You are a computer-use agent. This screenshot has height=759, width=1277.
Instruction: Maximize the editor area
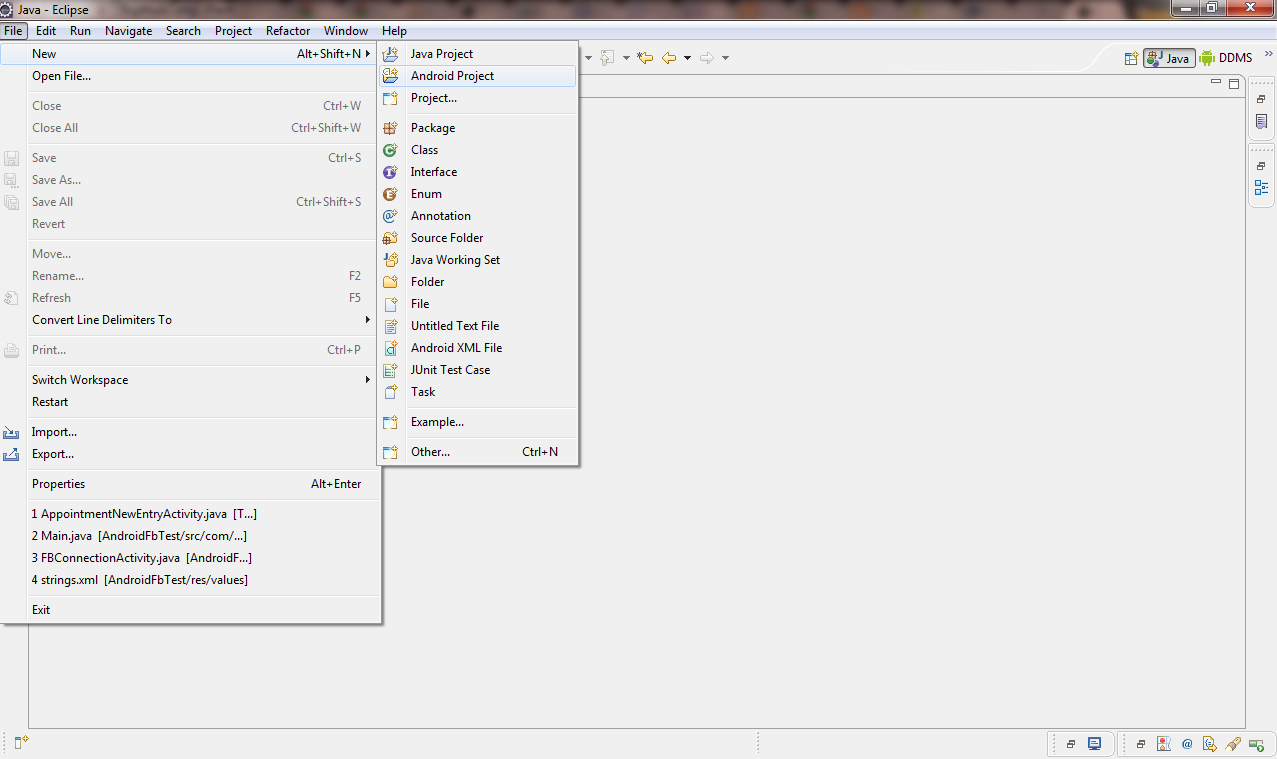1234,85
